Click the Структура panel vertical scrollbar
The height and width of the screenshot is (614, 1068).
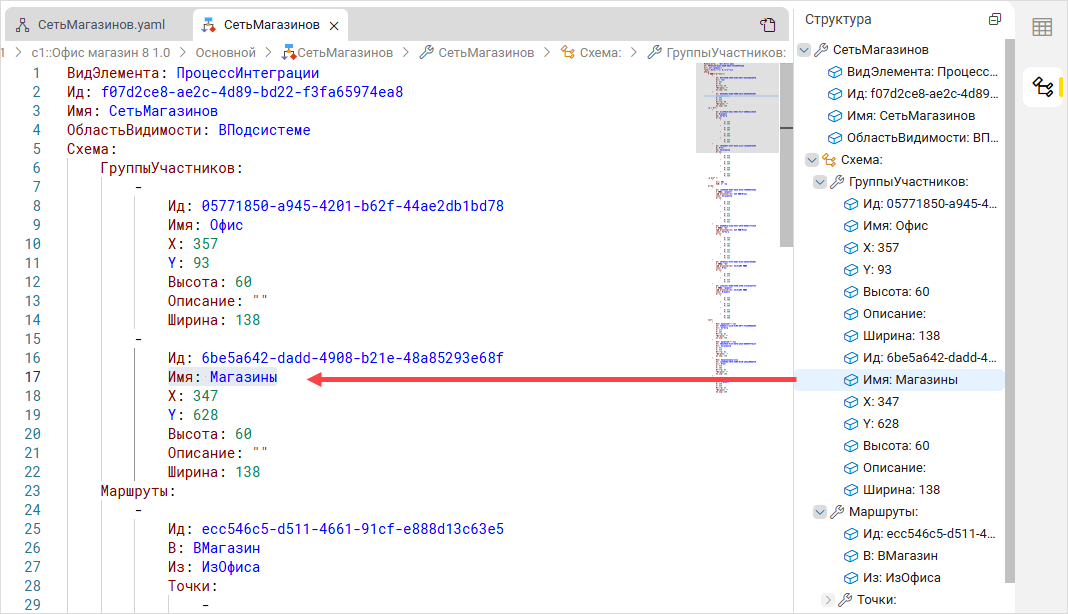tap(1009, 300)
